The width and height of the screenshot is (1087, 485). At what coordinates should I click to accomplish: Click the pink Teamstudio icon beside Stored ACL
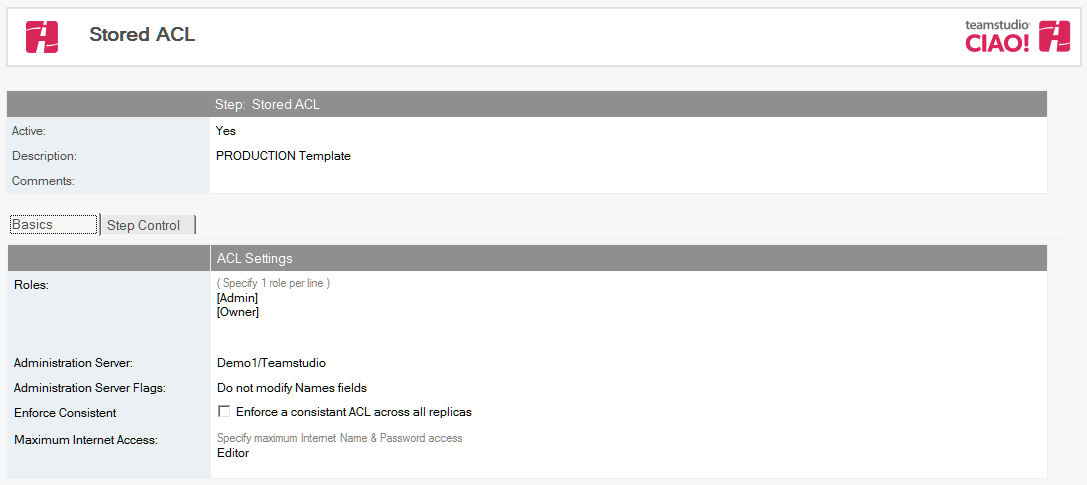tap(42, 37)
